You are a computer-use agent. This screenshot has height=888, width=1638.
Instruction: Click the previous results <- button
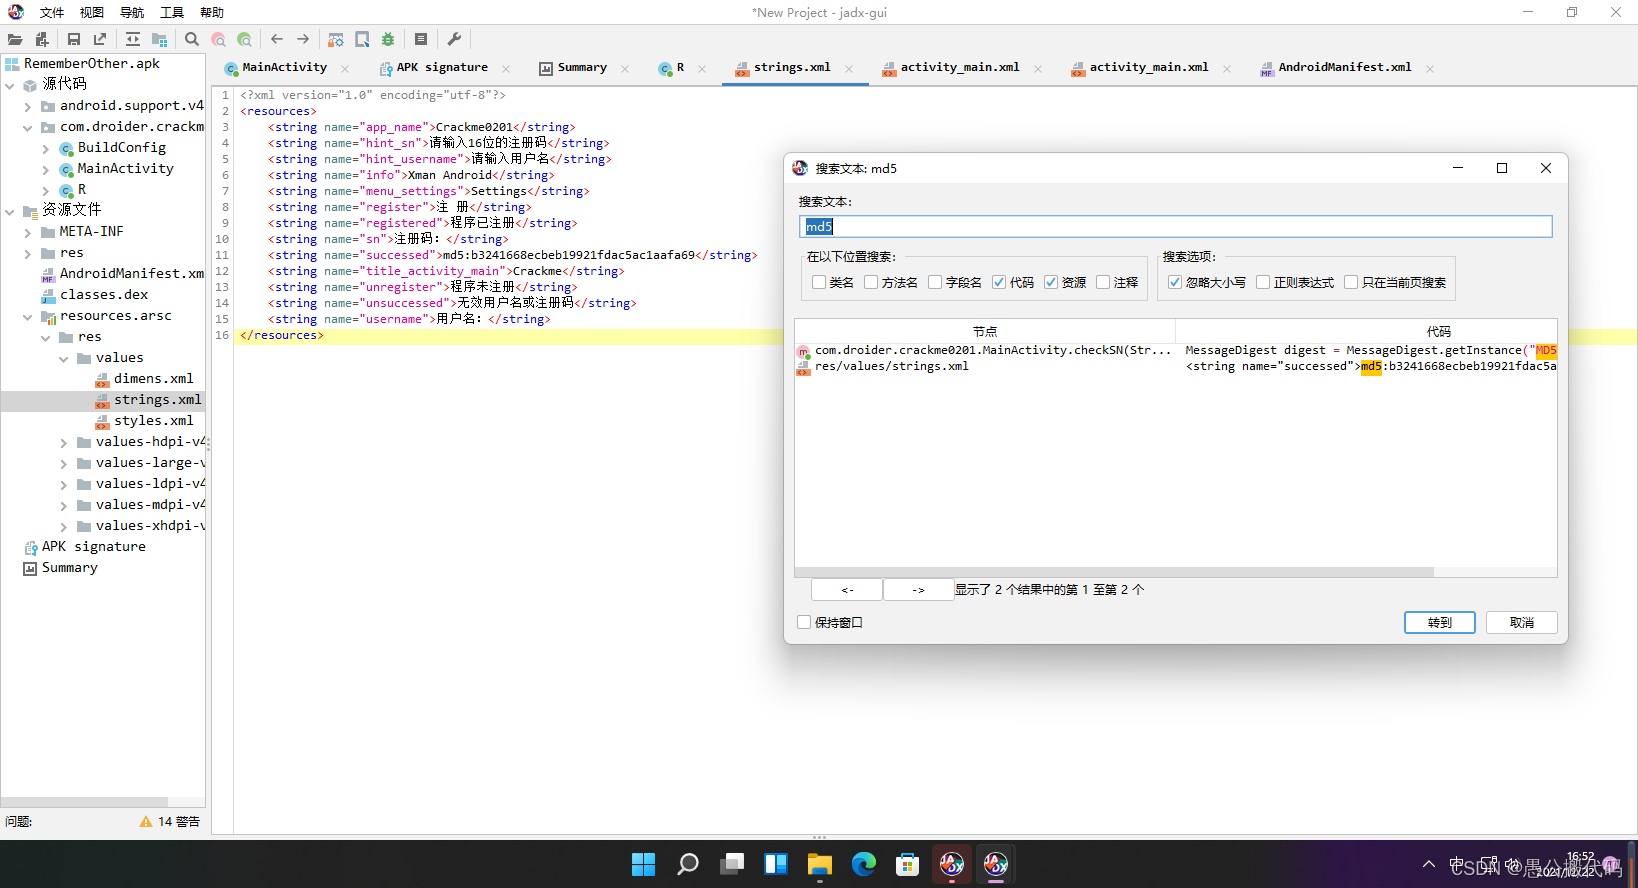(847, 590)
